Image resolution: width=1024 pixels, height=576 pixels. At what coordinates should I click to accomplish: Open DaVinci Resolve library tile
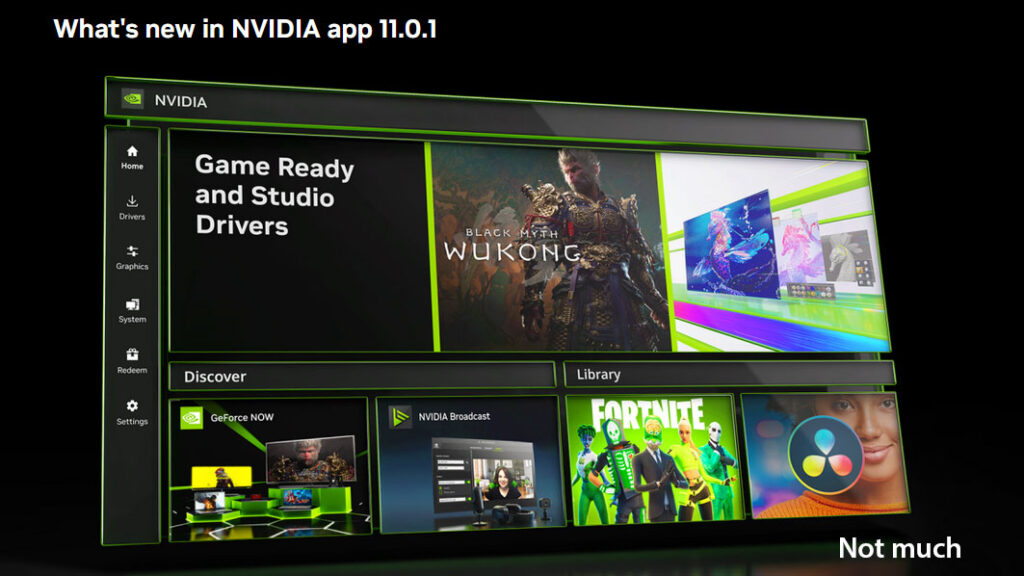point(825,455)
